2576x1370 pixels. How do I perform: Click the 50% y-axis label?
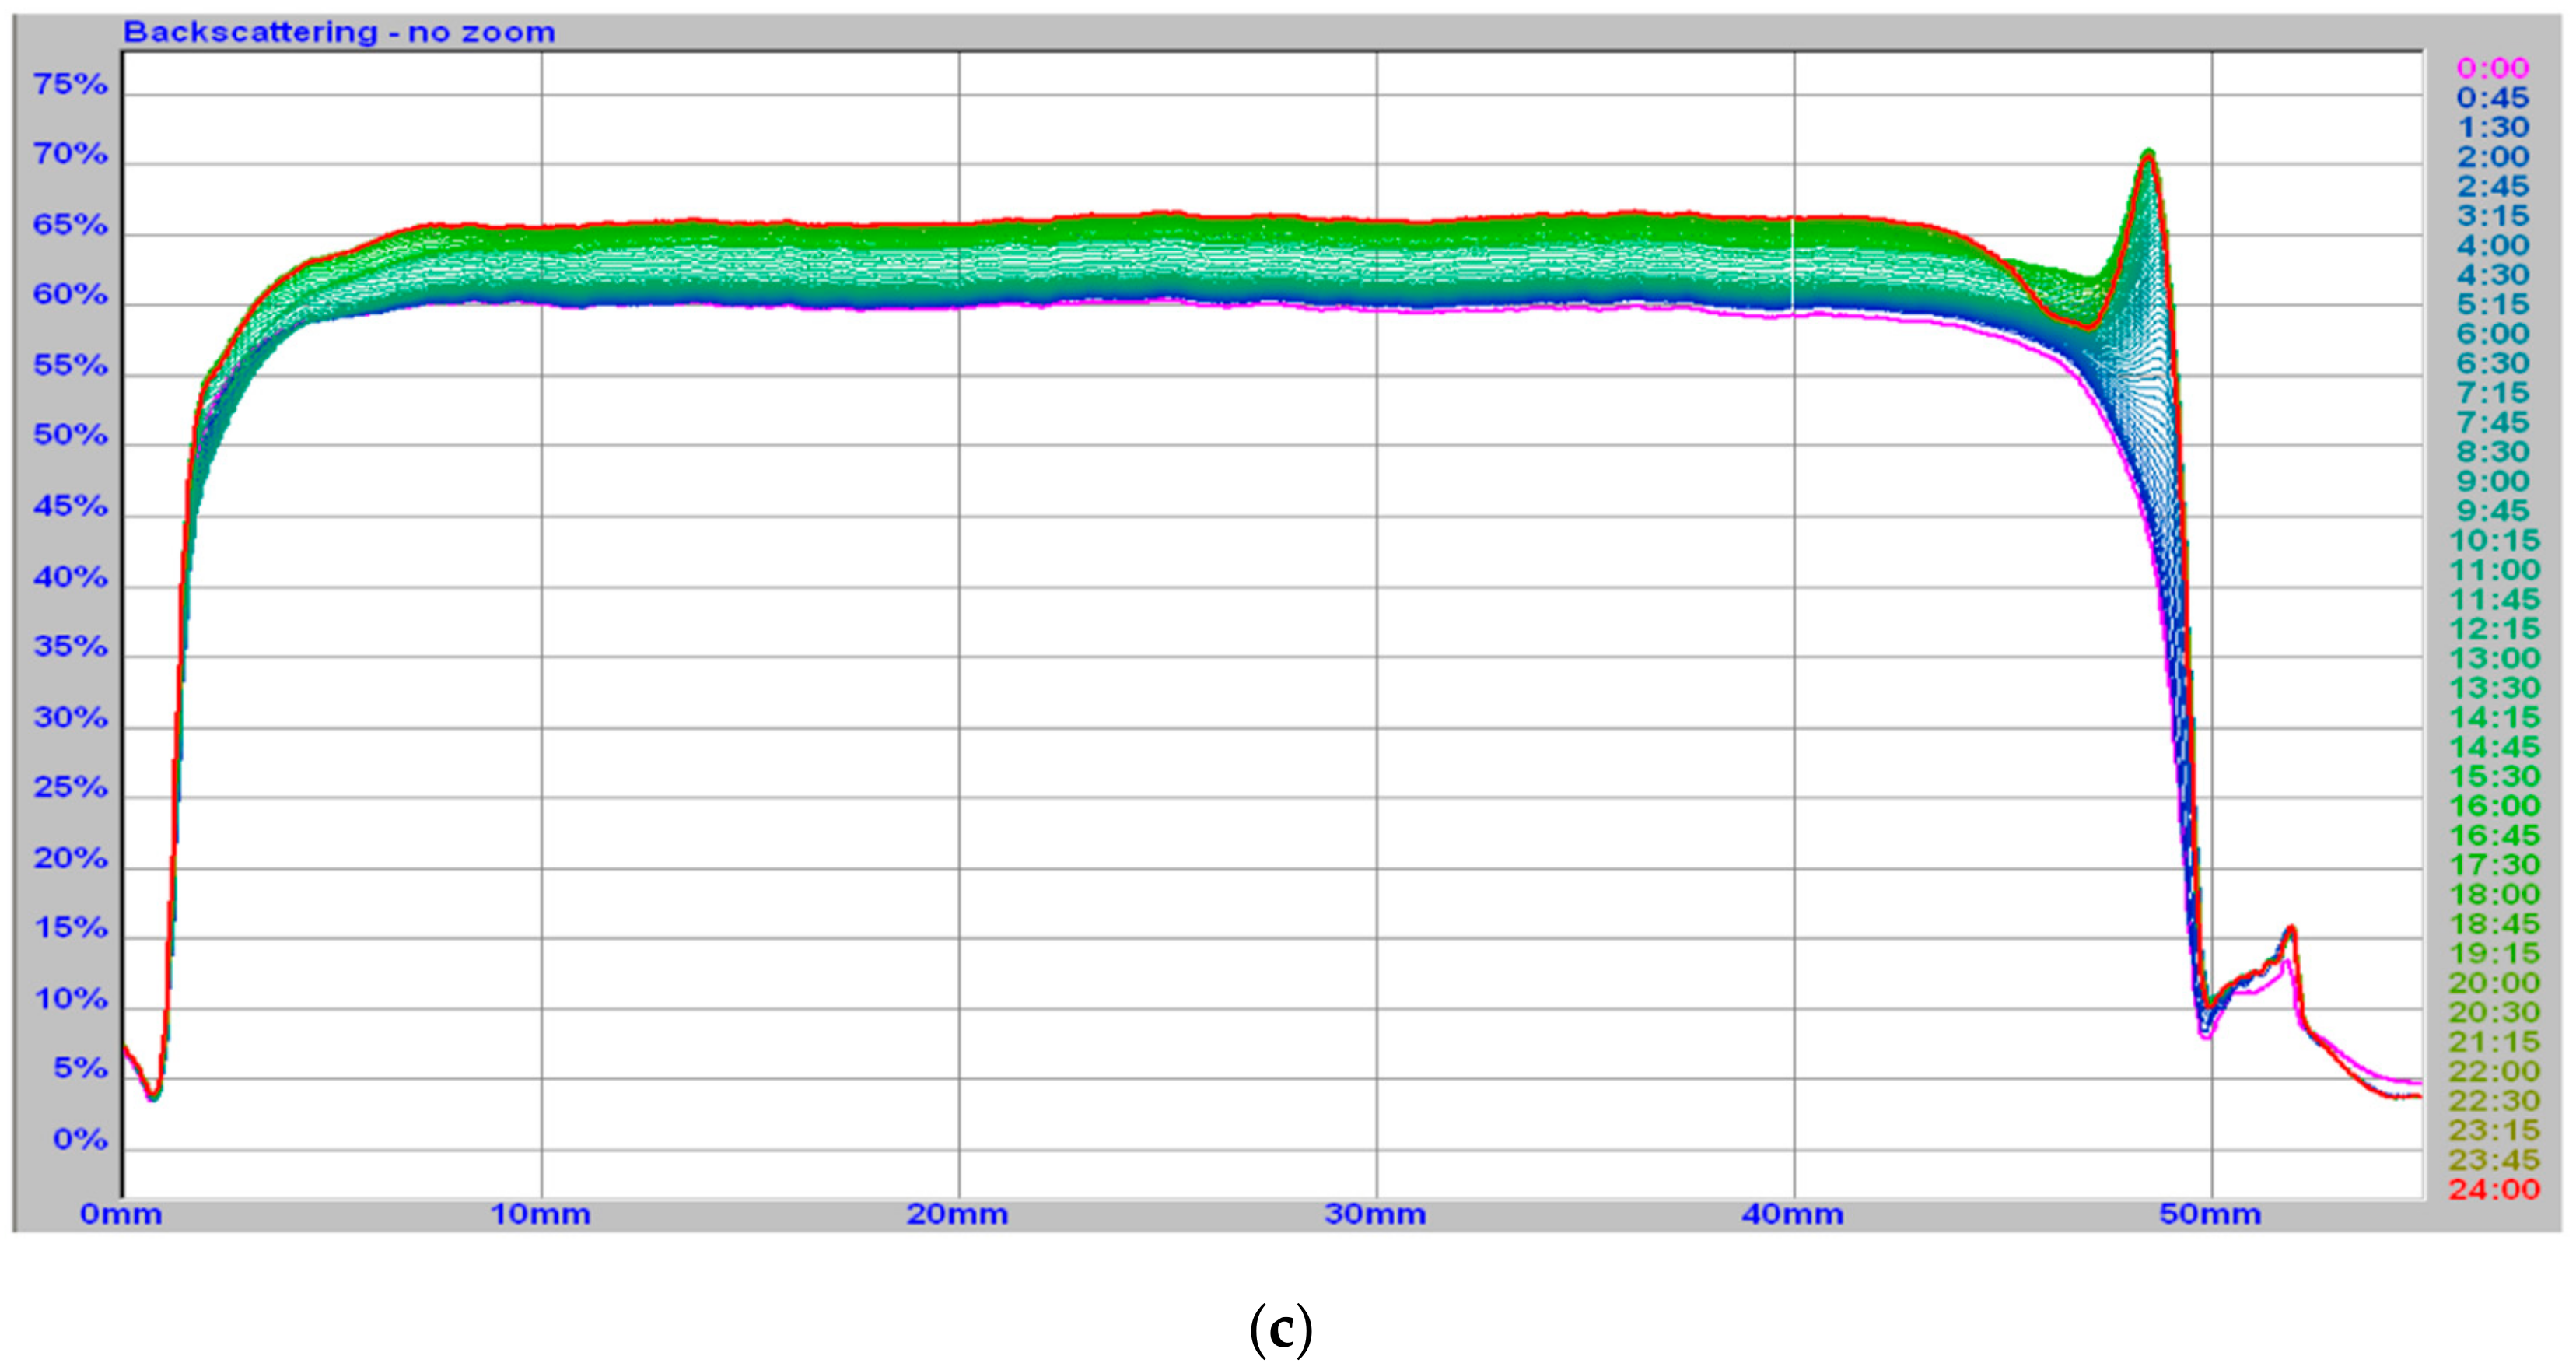(70, 436)
